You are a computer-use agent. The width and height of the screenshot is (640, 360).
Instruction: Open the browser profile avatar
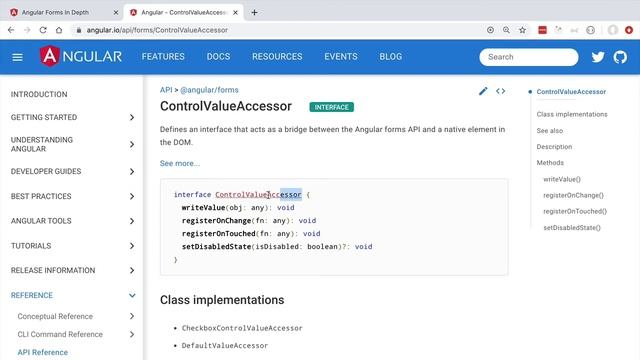click(x=613, y=30)
